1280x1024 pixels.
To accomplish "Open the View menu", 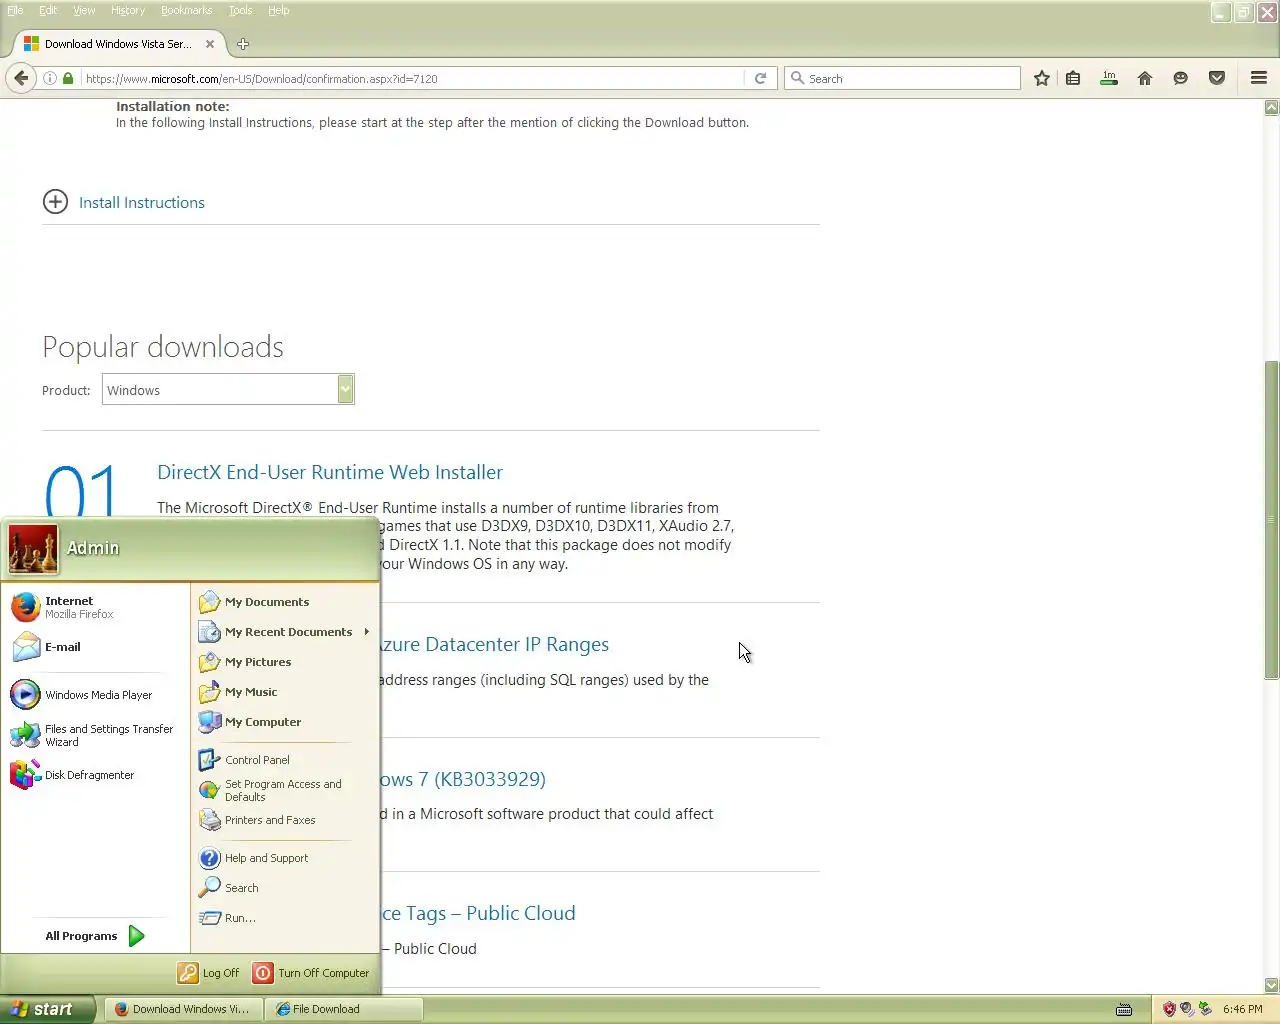I will pyautogui.click(x=84, y=10).
